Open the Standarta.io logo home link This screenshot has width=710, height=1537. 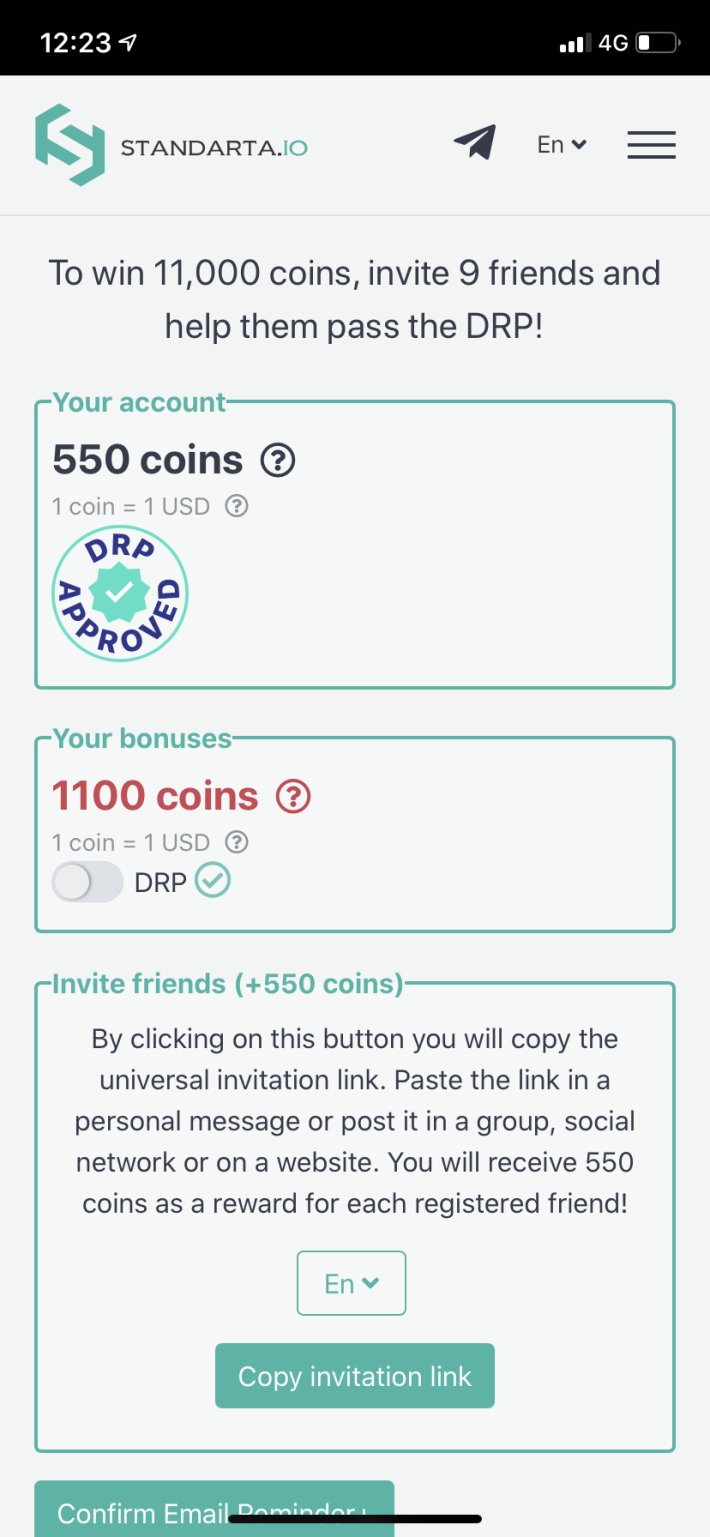(x=171, y=146)
